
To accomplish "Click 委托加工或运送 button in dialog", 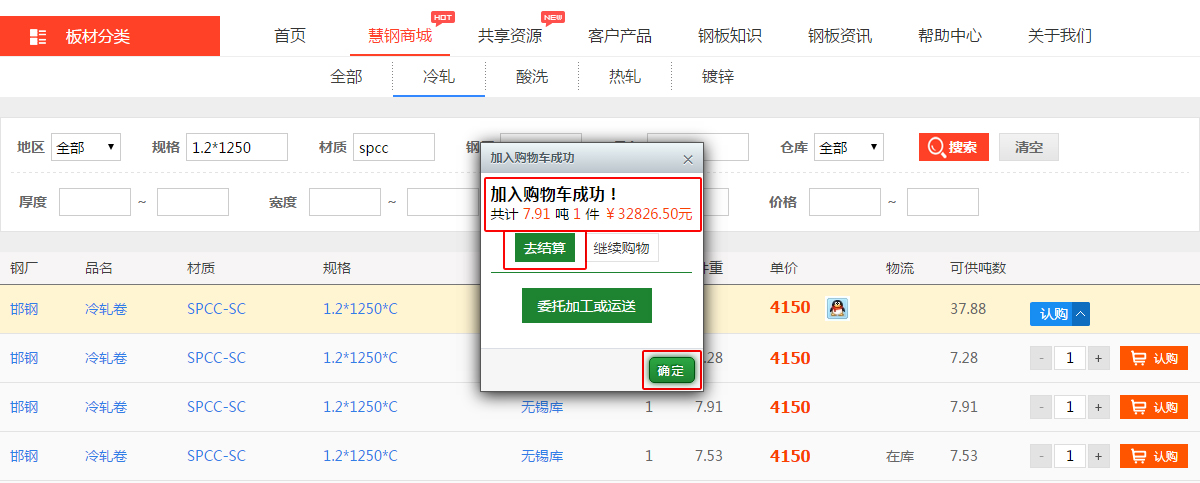I will coord(586,306).
